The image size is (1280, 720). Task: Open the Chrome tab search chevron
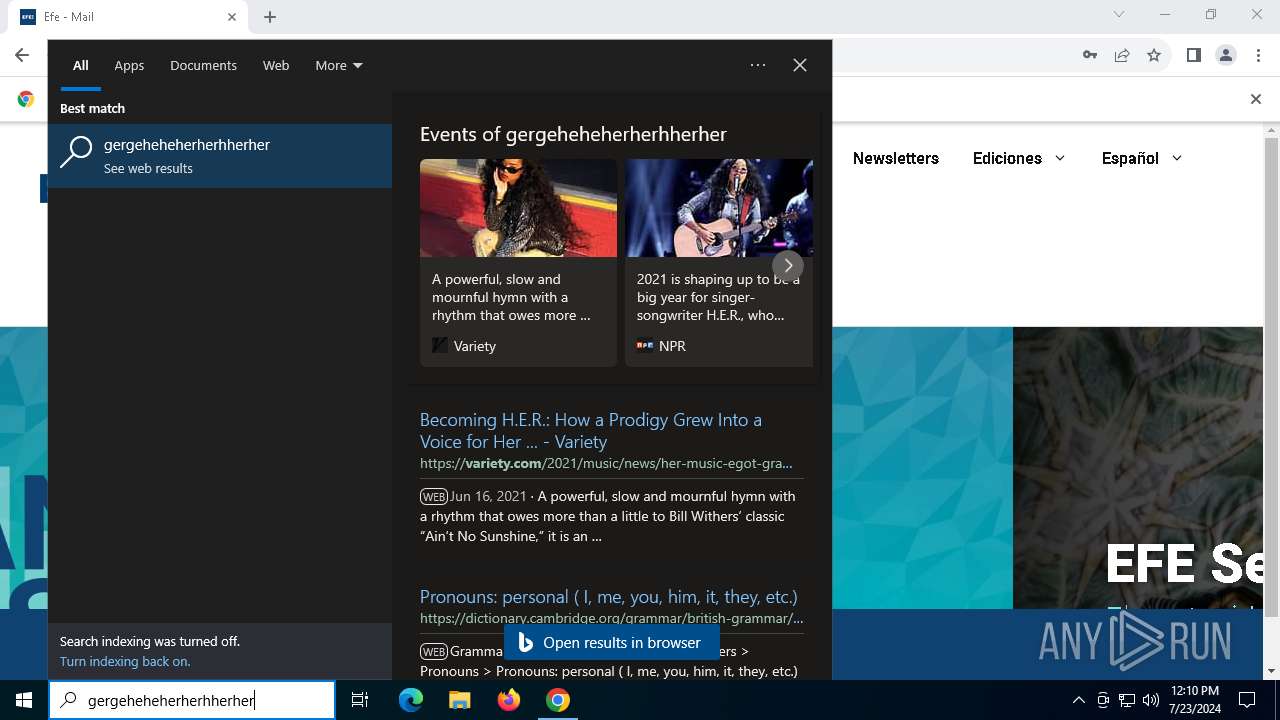(1119, 14)
